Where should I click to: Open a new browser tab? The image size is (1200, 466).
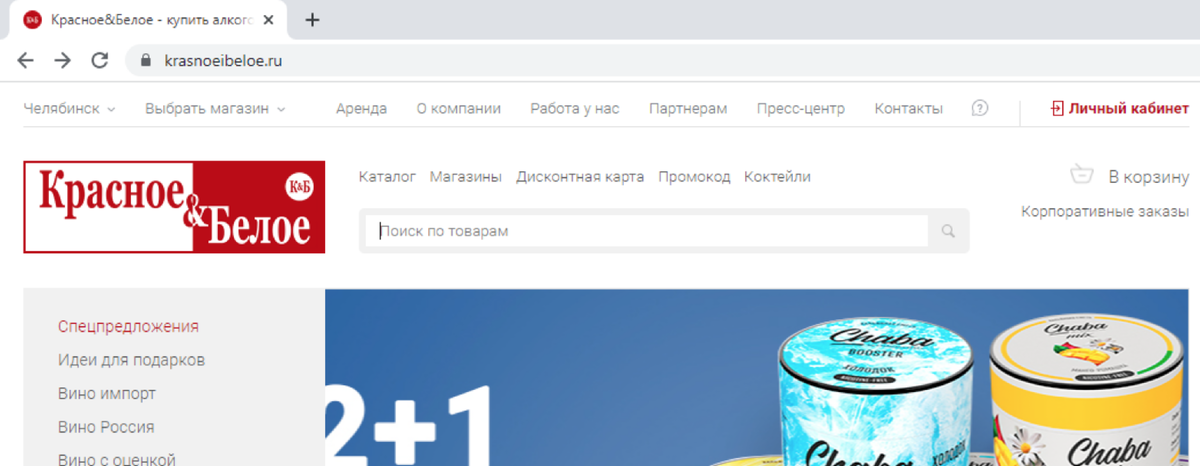pos(312,20)
